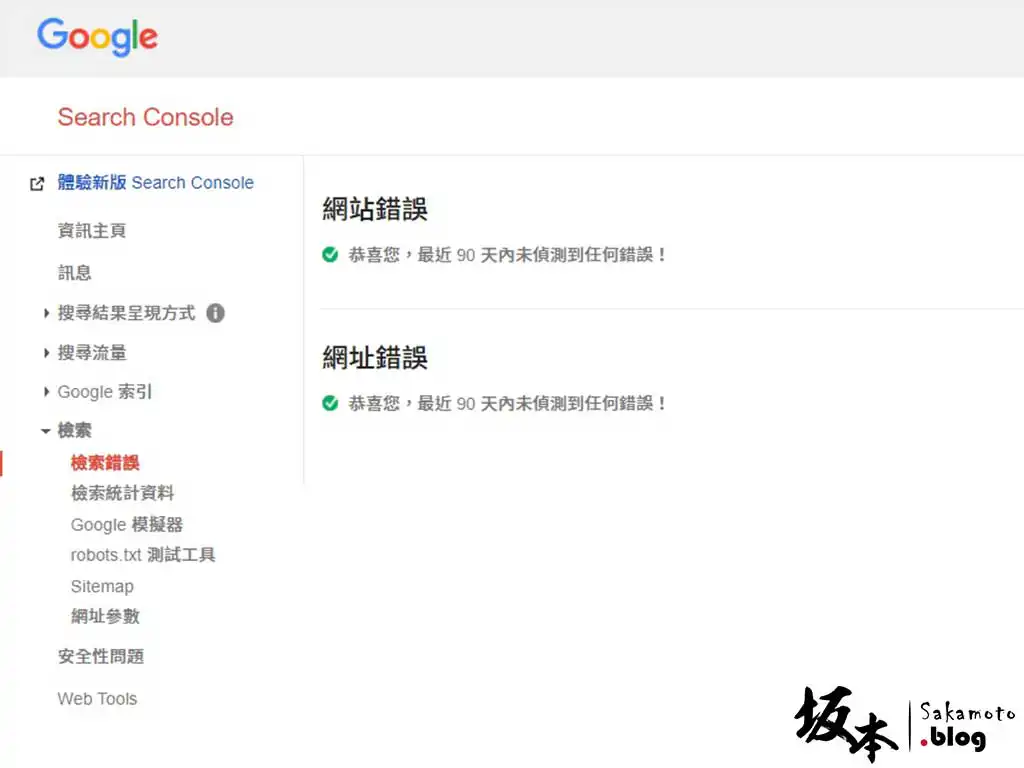Open 資訊主頁 from the sidebar
The height and width of the screenshot is (768, 1024).
coord(91,230)
